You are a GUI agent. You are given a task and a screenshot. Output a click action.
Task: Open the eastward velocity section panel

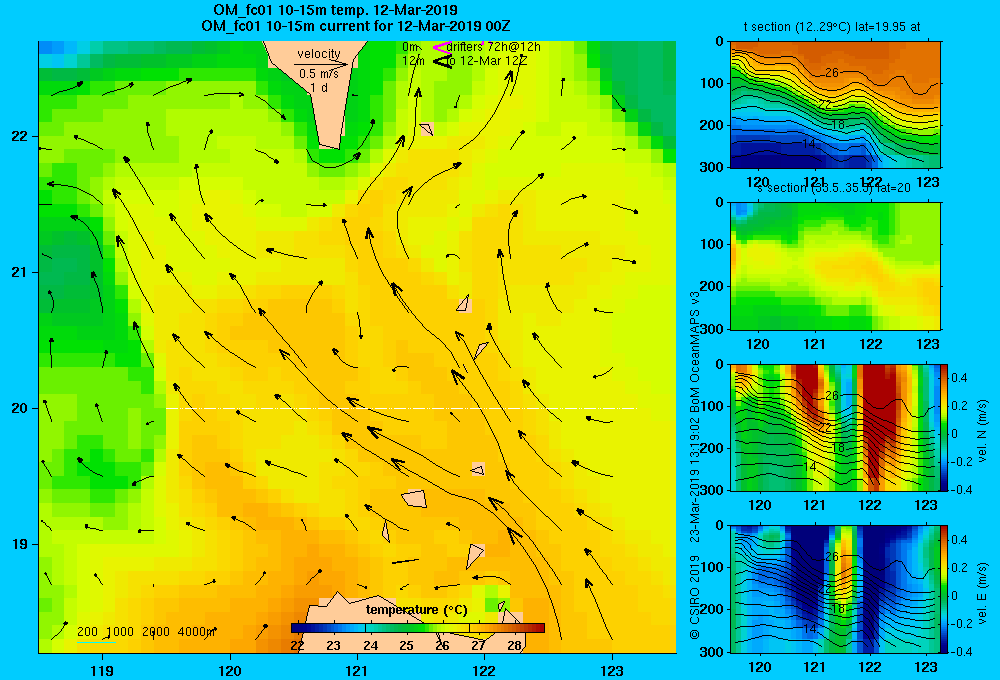click(835, 589)
